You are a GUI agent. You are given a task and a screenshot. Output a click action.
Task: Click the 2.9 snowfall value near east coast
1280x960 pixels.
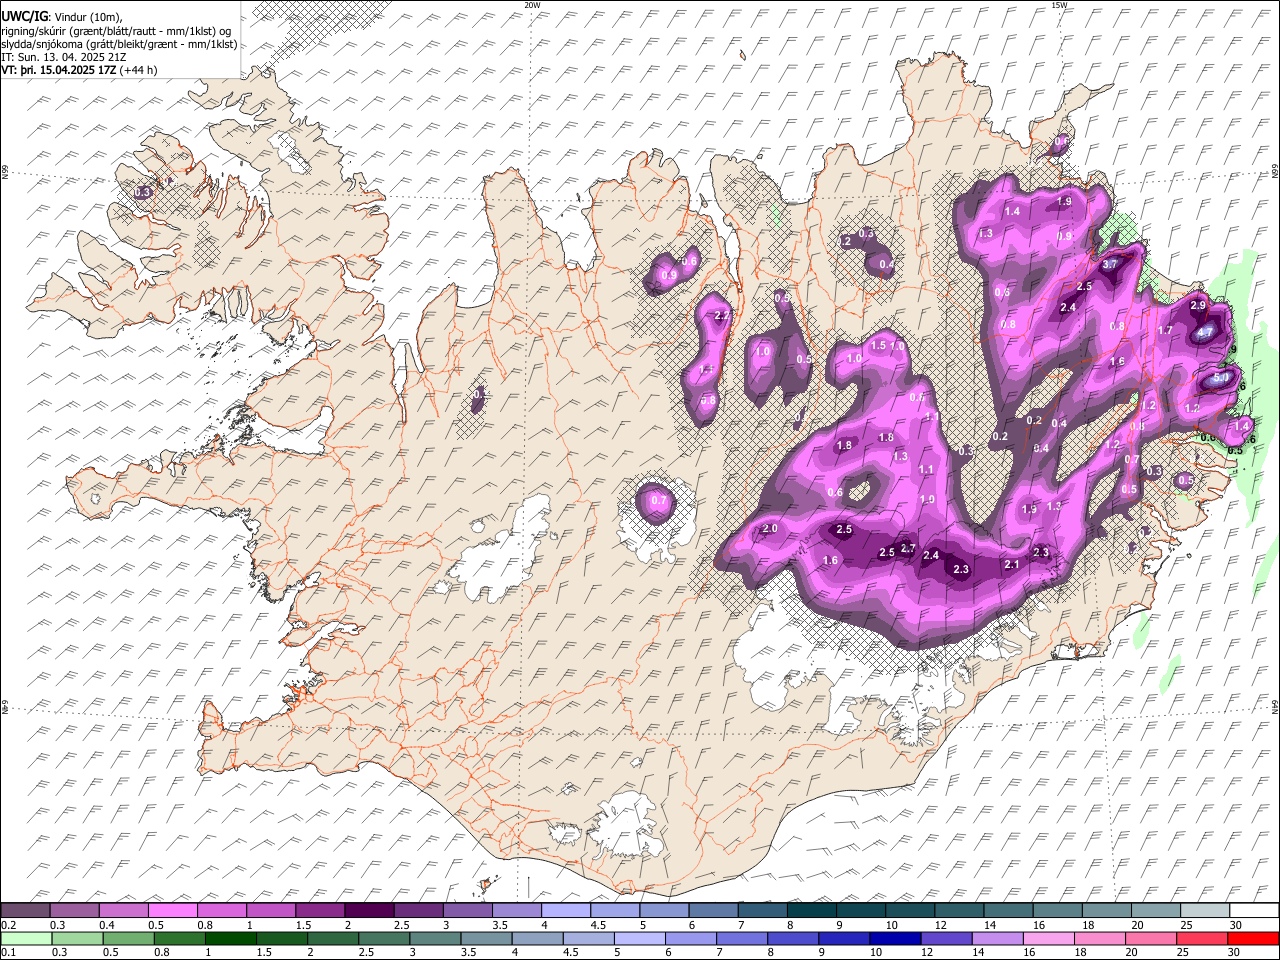click(x=1198, y=305)
